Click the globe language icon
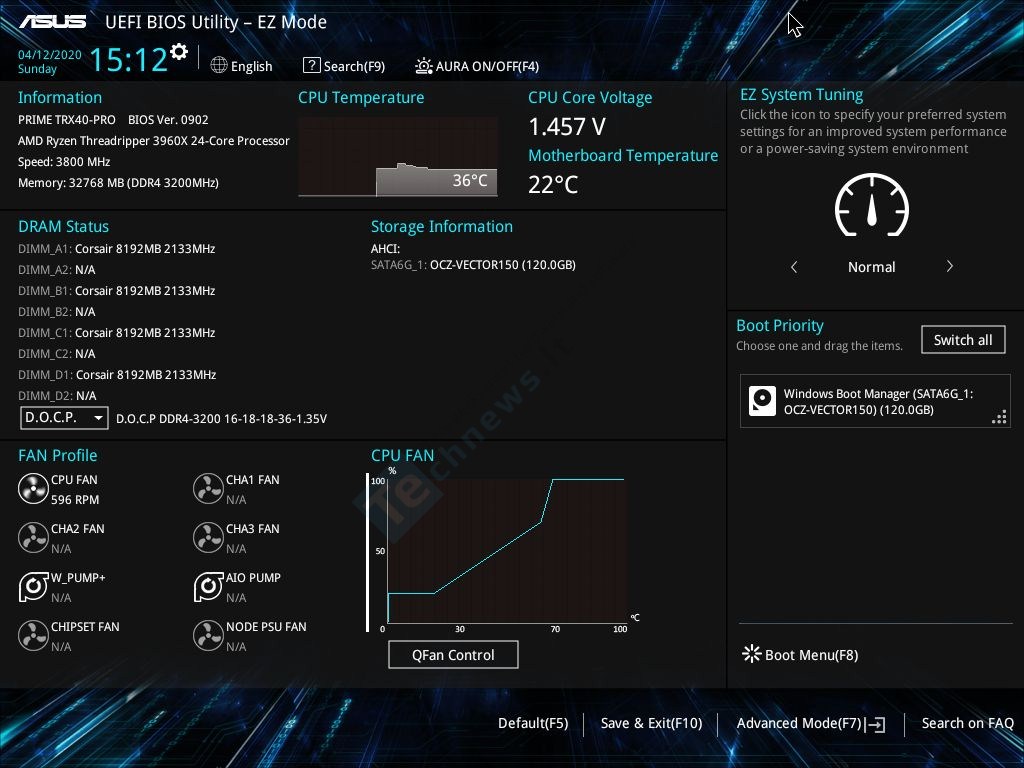 click(219, 65)
